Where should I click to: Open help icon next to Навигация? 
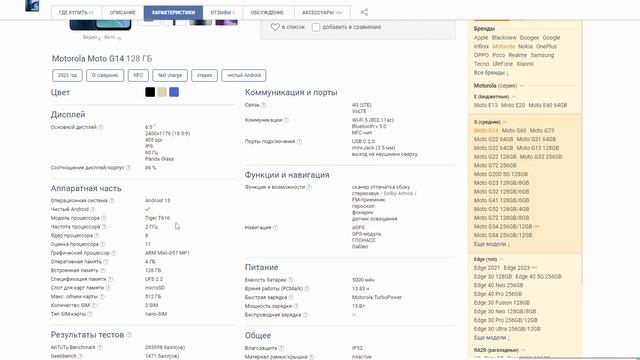[x=275, y=228]
